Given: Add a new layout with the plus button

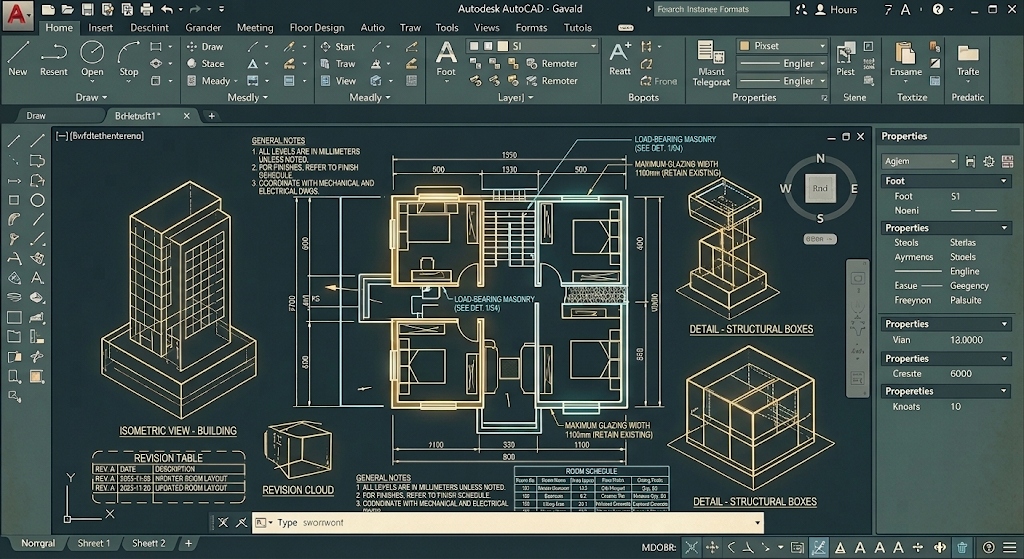Looking at the screenshot, I should click(188, 543).
